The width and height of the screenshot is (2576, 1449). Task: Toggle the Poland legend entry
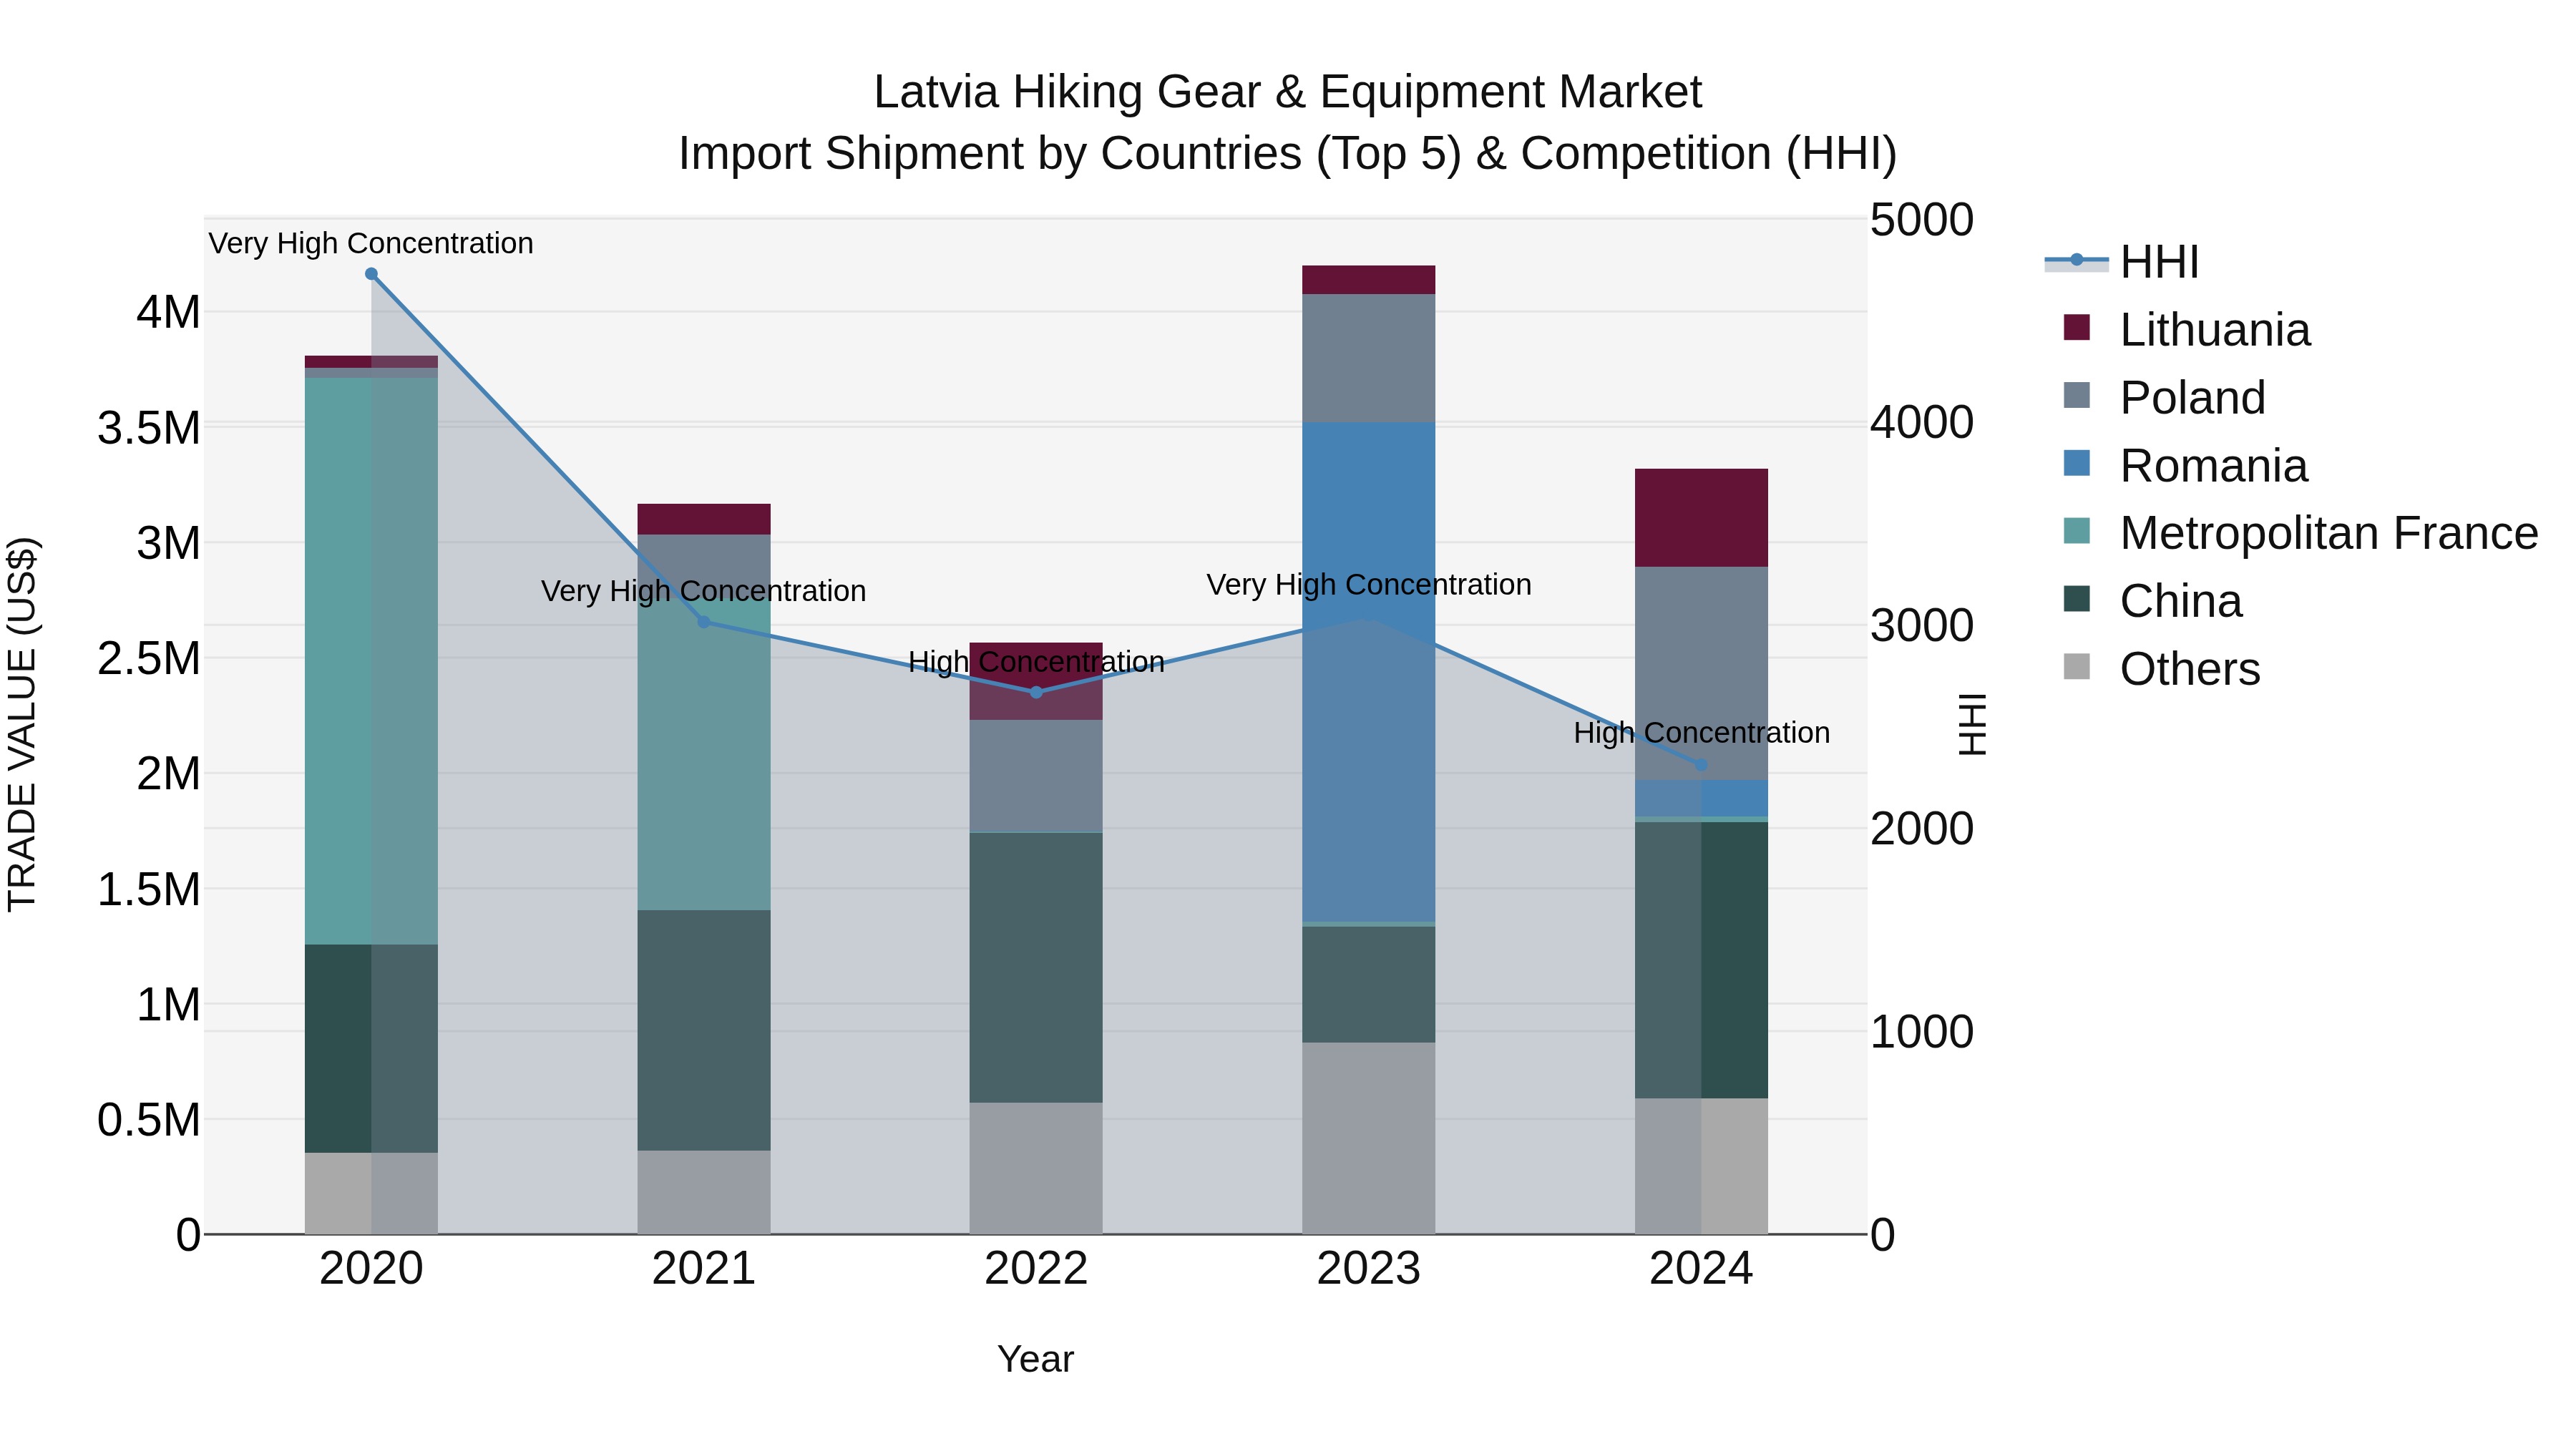(2164, 398)
